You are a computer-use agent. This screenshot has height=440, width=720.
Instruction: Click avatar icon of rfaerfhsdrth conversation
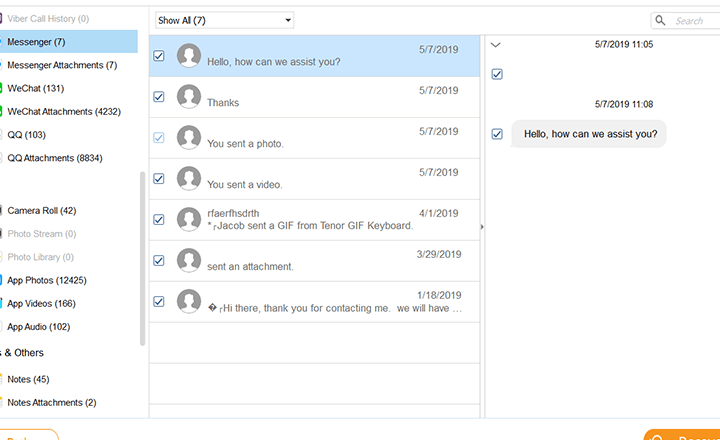[189, 219]
